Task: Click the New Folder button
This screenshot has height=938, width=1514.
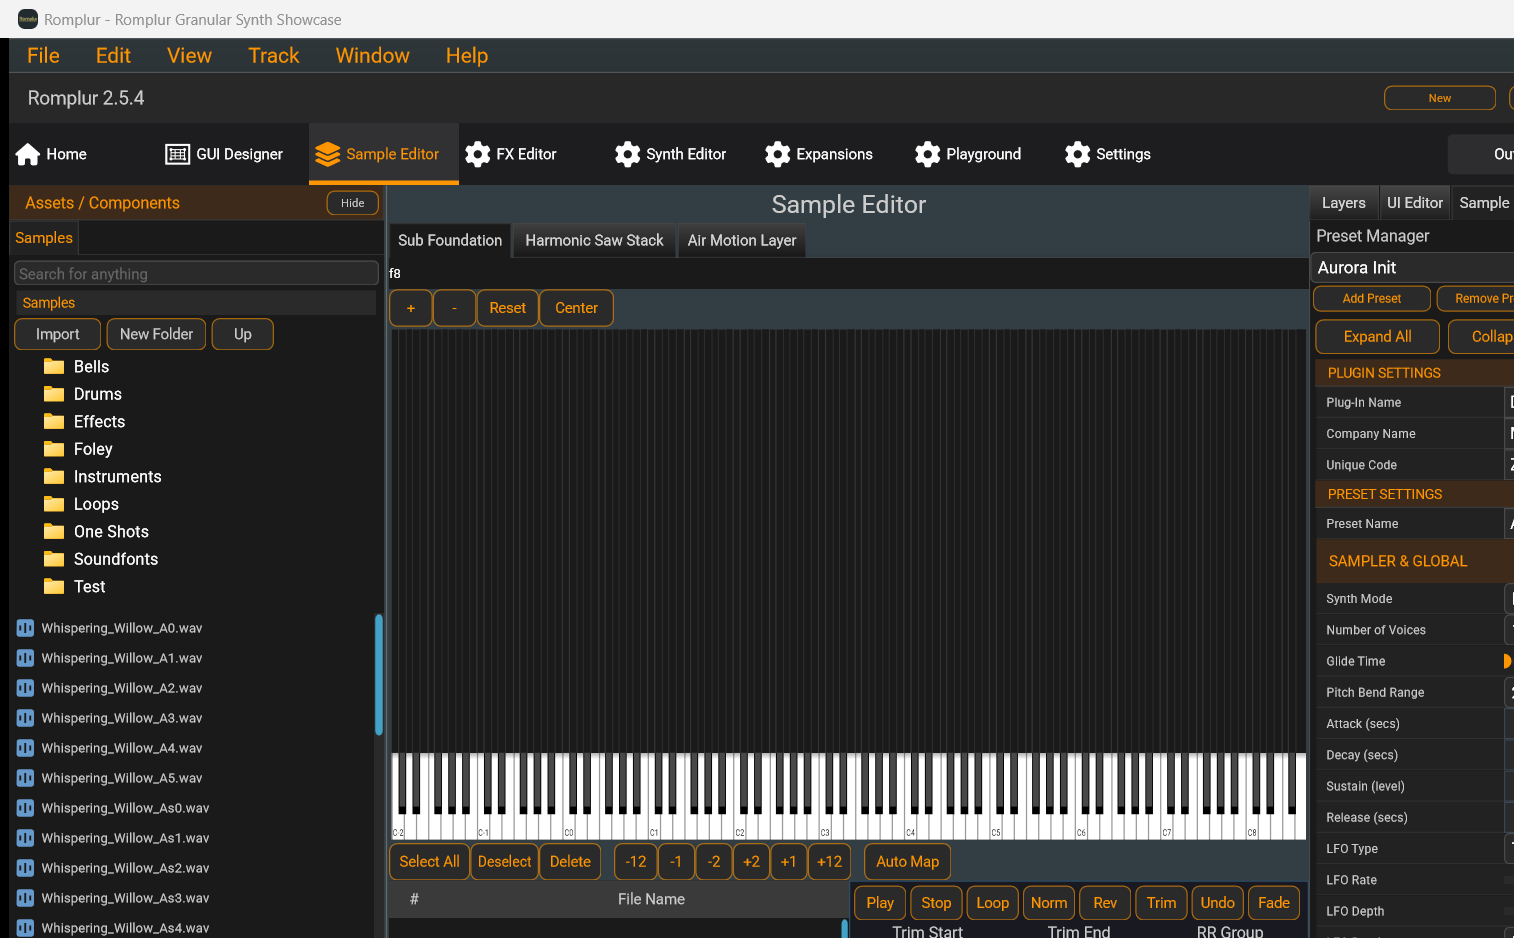Action: (x=157, y=334)
